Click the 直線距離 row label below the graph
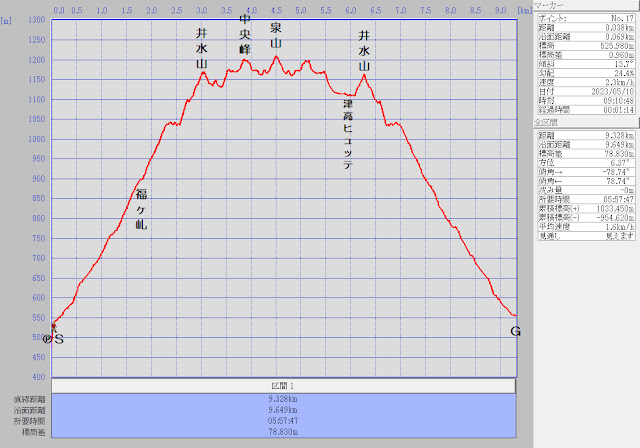The height and width of the screenshot is (448, 640). [x=29, y=399]
